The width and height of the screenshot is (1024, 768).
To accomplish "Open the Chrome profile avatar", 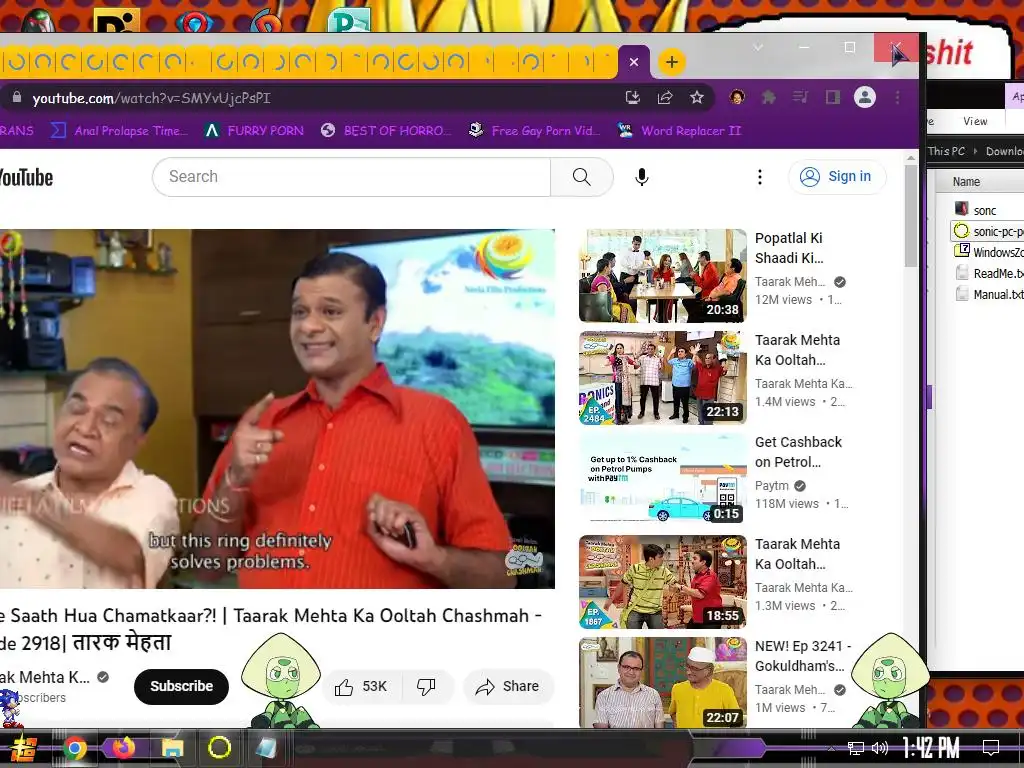I will 865,97.
